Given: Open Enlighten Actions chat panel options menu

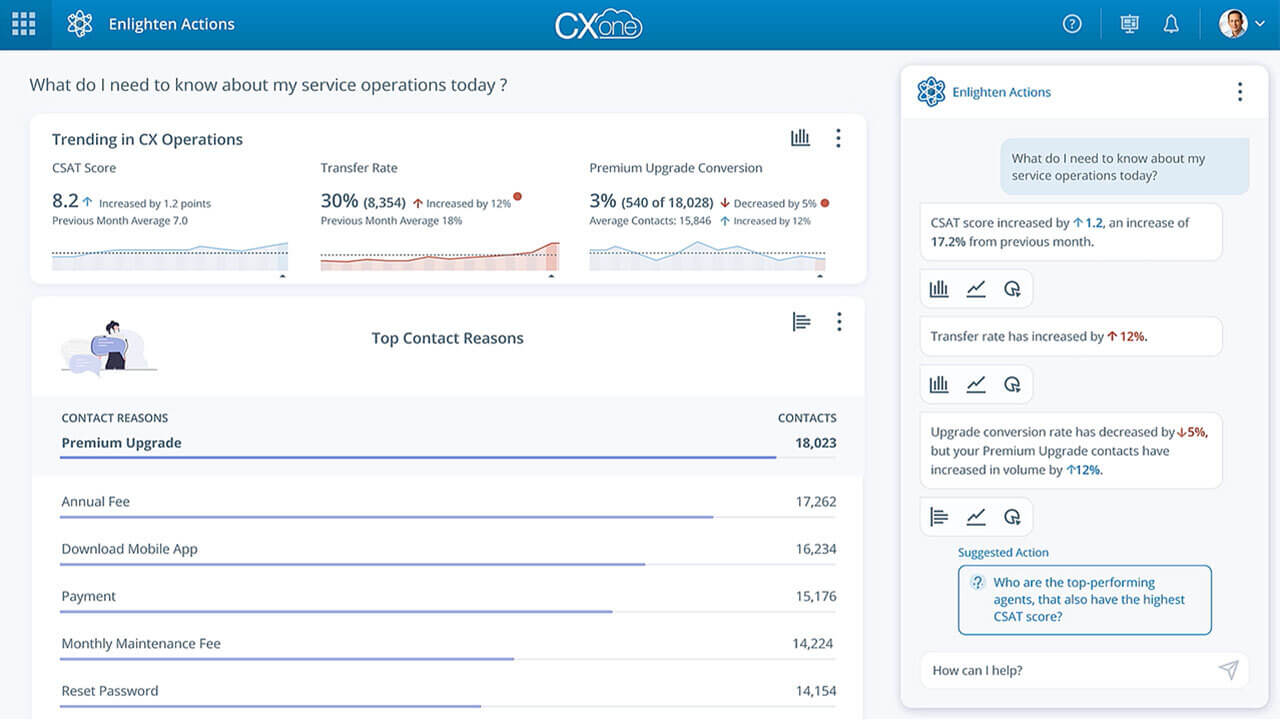Looking at the screenshot, I should tap(1239, 92).
